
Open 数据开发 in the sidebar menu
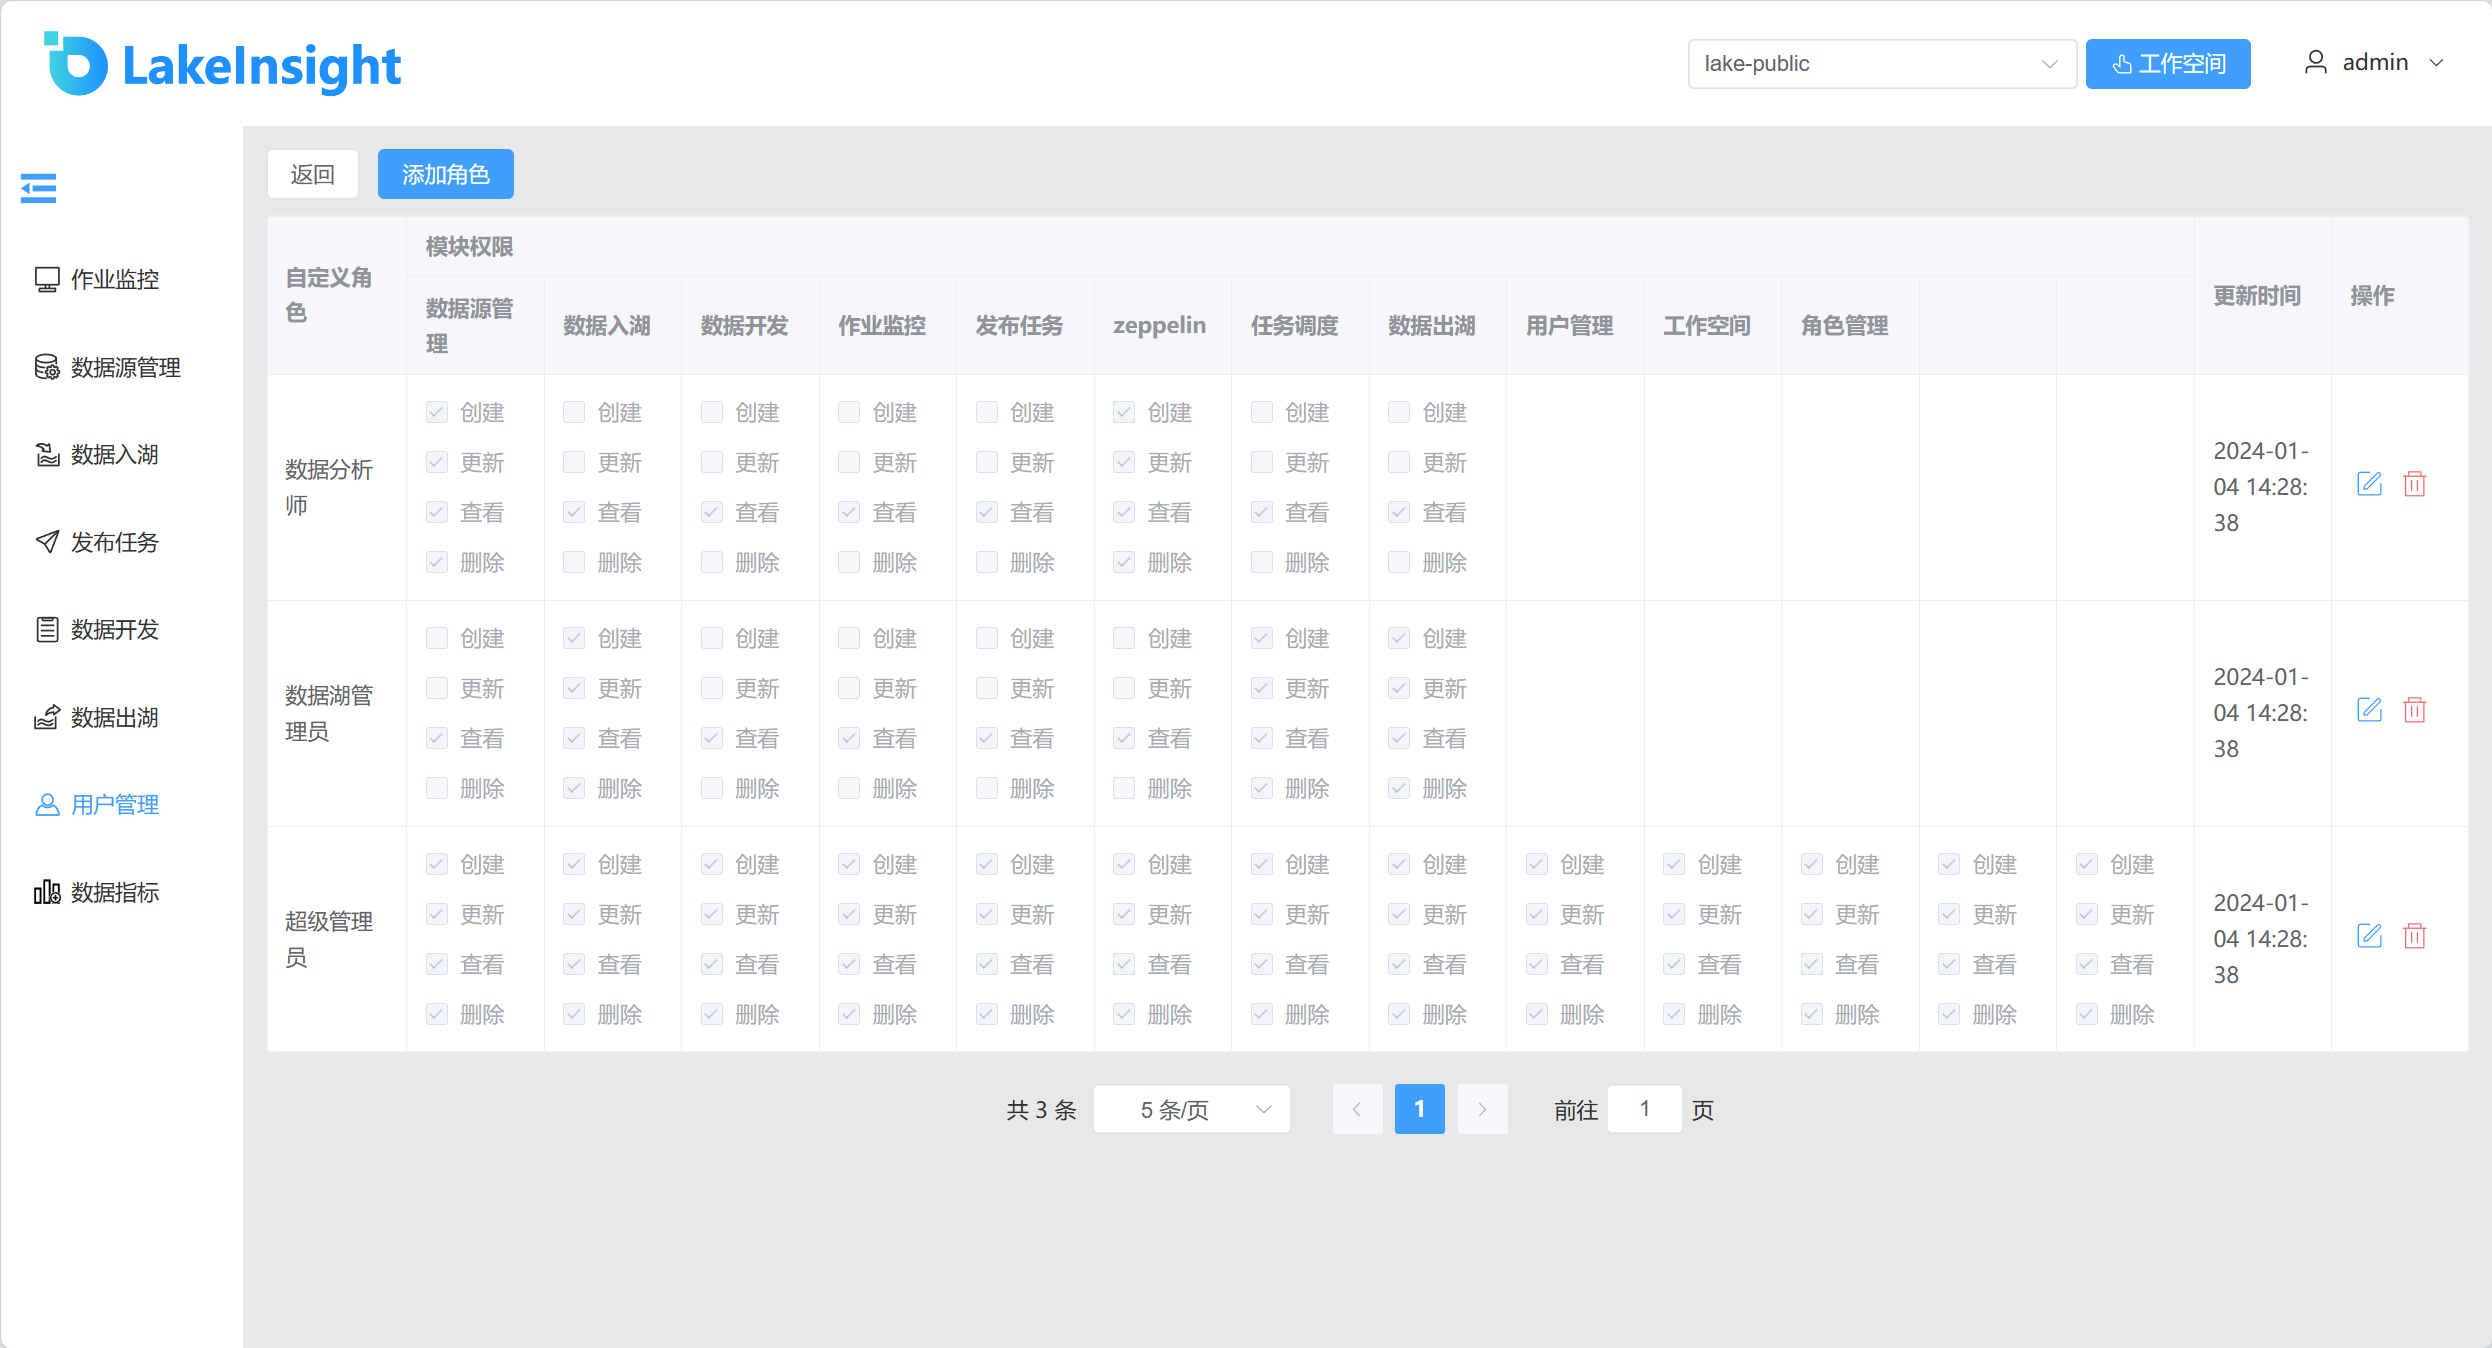click(x=115, y=629)
